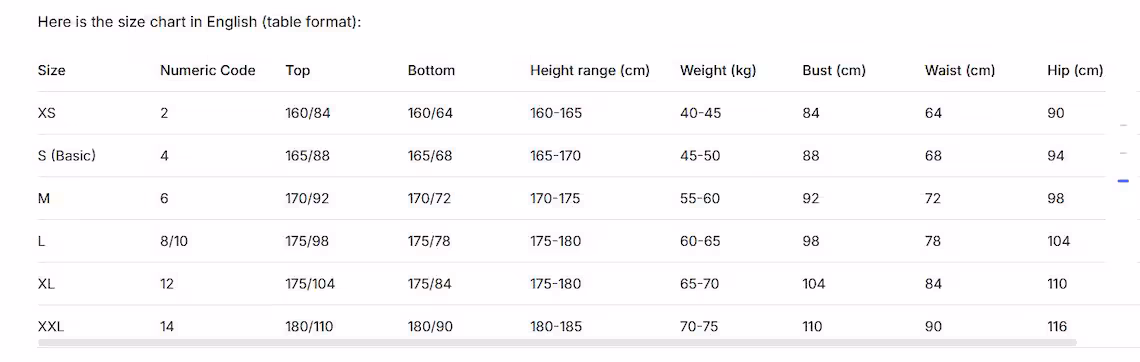The width and height of the screenshot is (1140, 362).
Task: Select the XS size cell
Action: (x=46, y=113)
